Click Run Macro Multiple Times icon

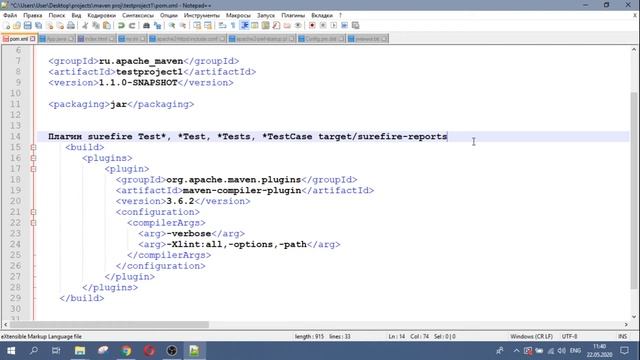(344, 26)
